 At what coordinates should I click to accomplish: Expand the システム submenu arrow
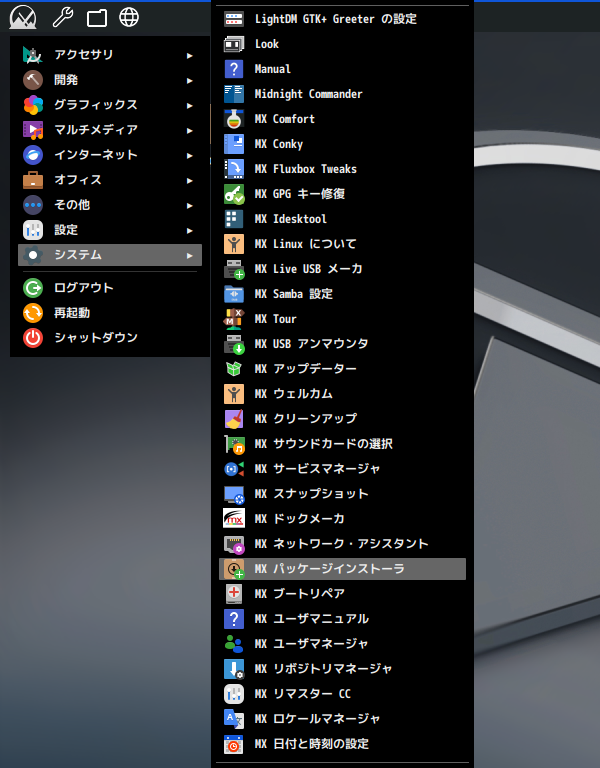point(190,256)
